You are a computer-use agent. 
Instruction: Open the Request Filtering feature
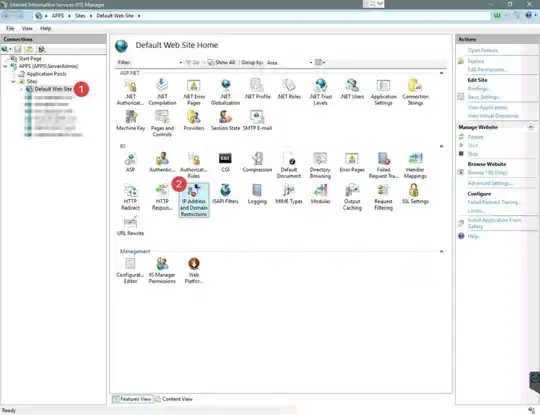384,197
